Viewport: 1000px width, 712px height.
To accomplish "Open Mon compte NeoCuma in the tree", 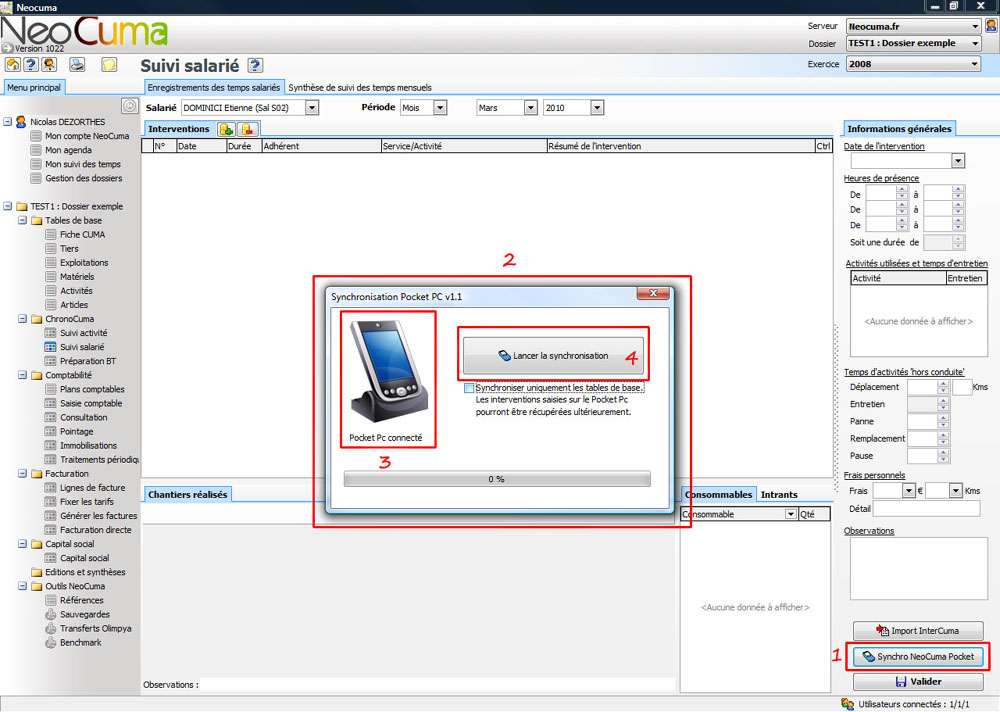I will [87, 136].
